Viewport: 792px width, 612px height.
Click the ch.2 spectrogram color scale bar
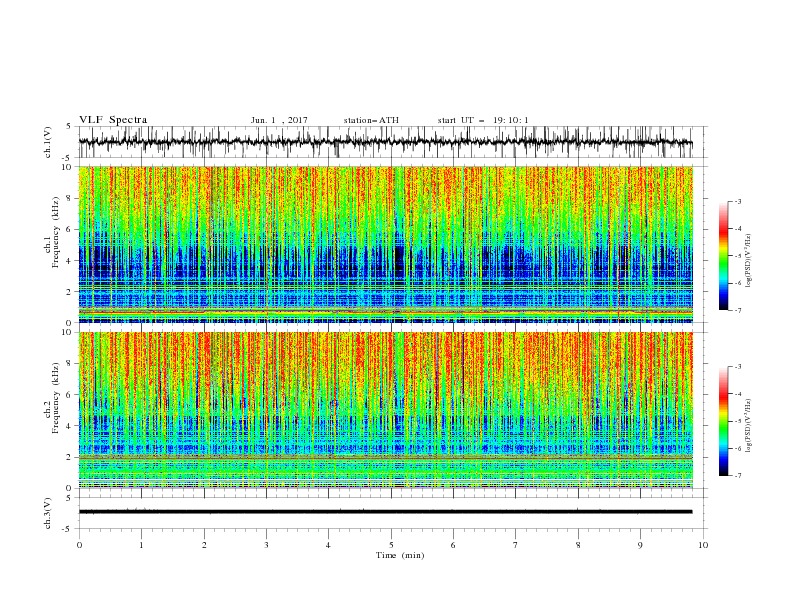(724, 421)
